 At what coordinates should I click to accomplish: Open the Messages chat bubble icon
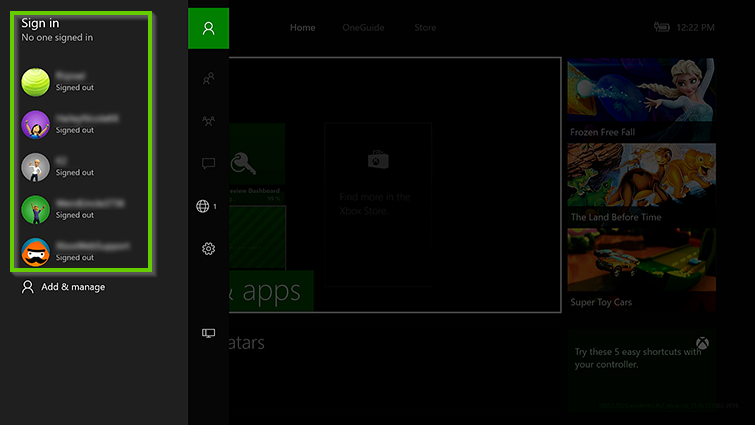208,164
